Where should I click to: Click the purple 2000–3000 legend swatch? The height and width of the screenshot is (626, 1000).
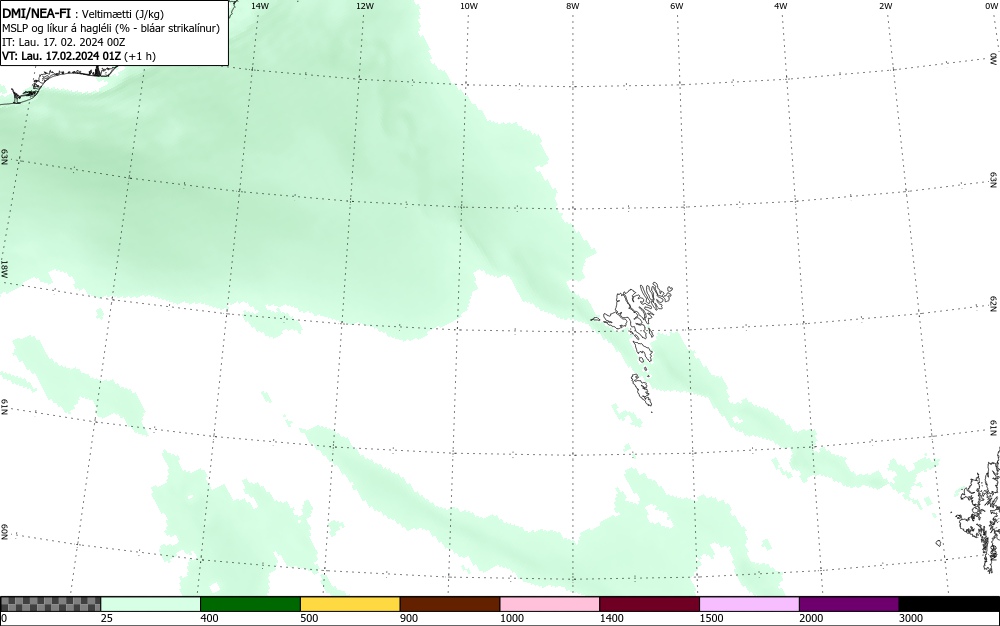[849, 604]
